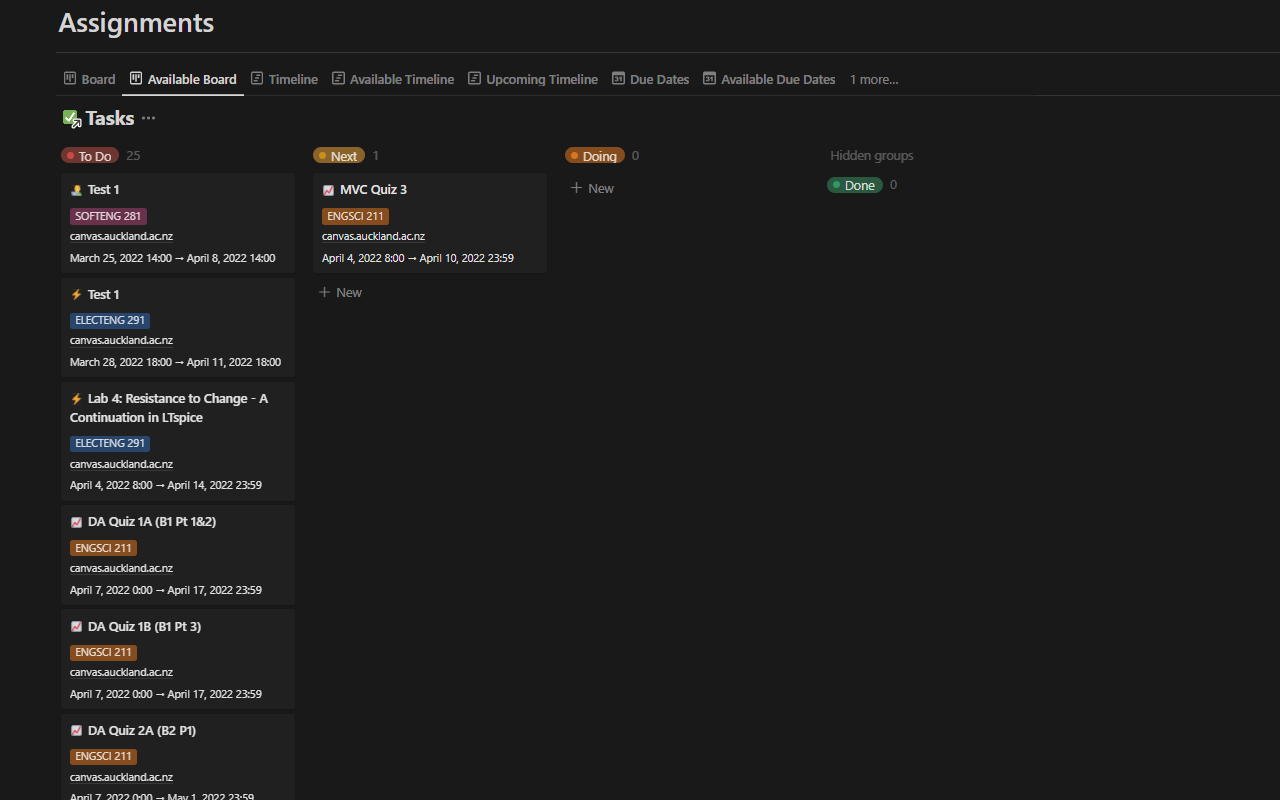Click the chart icon on DA Quiz 1B
Screen dimensions: 1280x800
pos(77,627)
